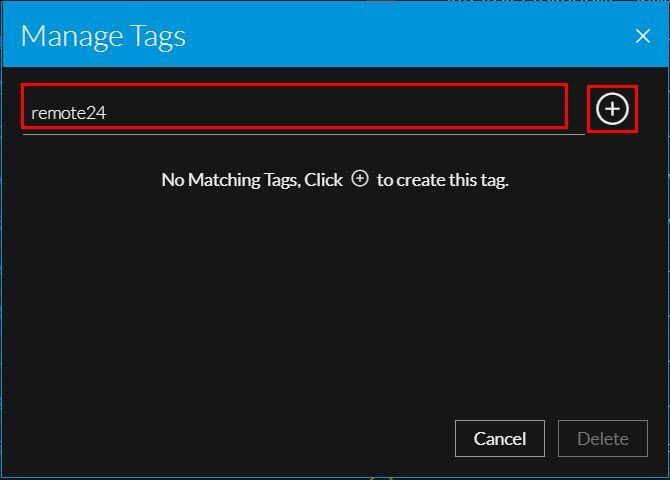670x480 pixels.
Task: Click the Cancel button
Action: (499, 438)
